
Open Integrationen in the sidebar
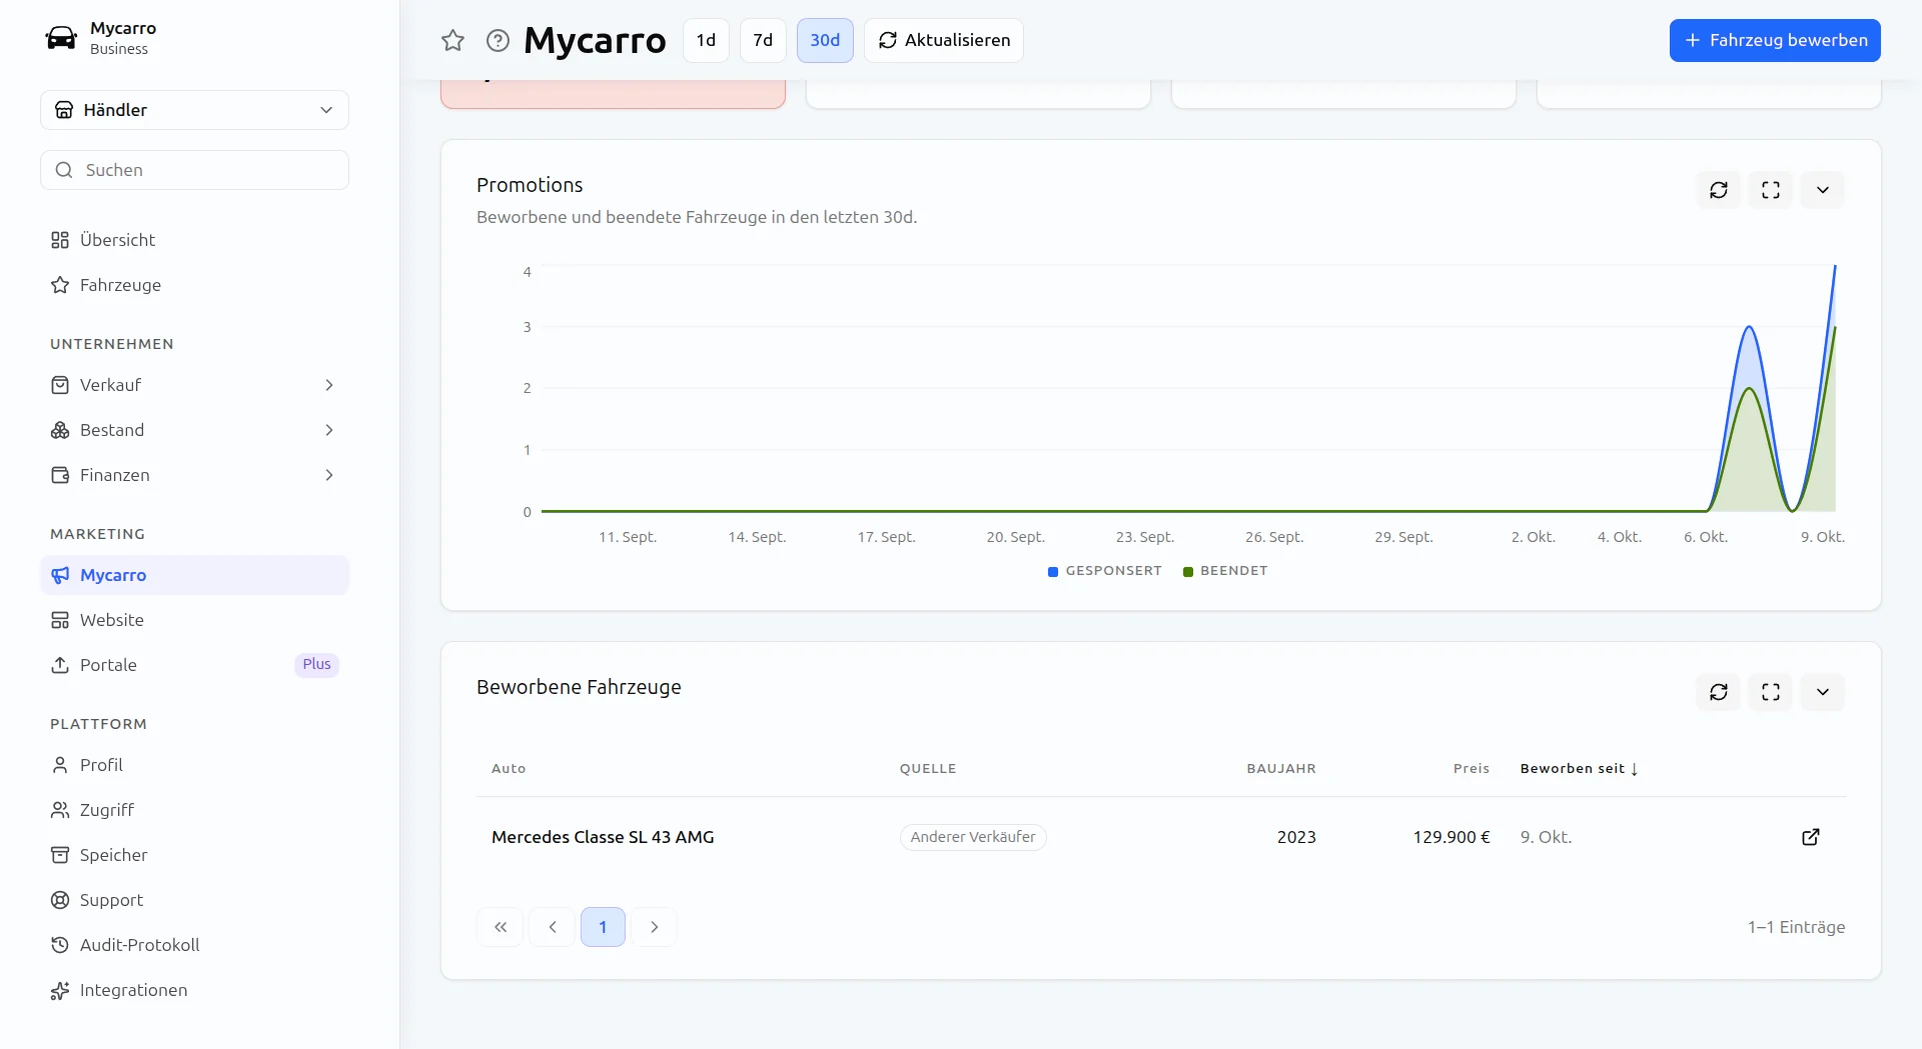tap(194, 990)
